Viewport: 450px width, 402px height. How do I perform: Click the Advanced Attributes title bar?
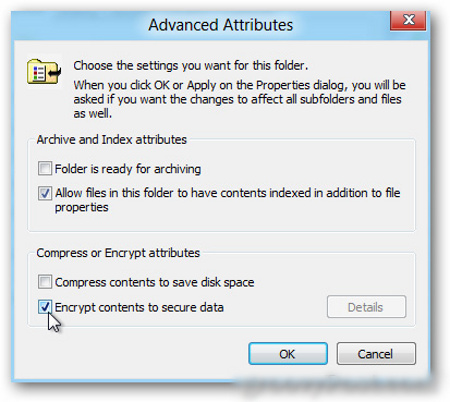(x=200, y=25)
